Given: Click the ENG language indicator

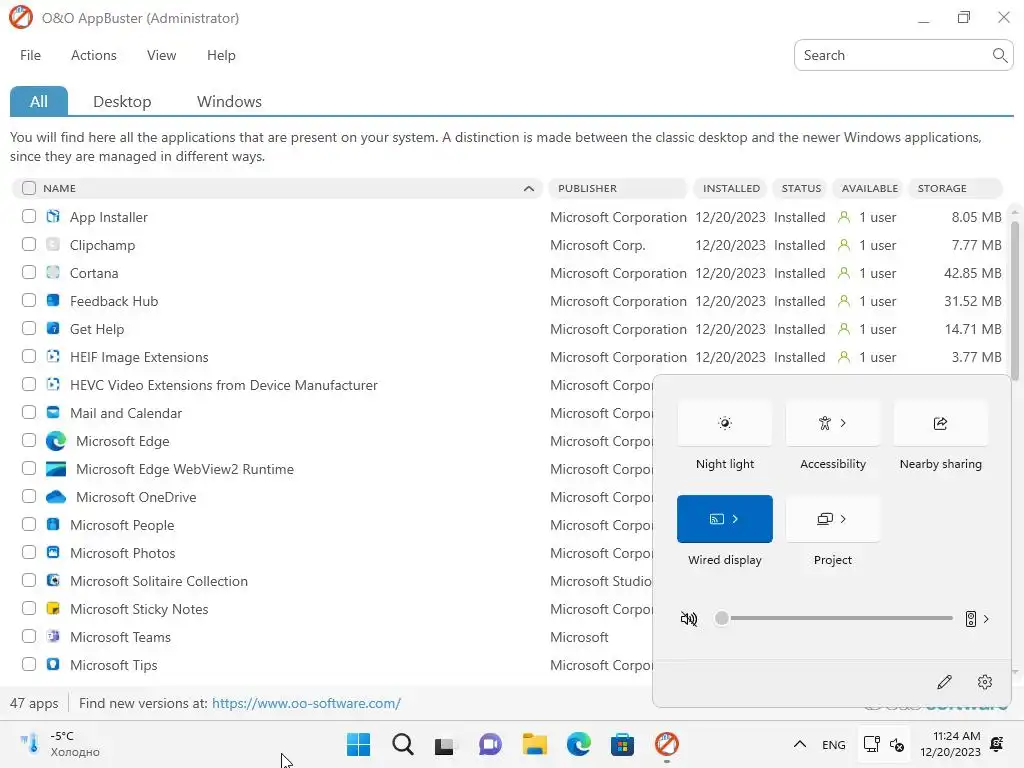Looking at the screenshot, I should (x=833, y=744).
